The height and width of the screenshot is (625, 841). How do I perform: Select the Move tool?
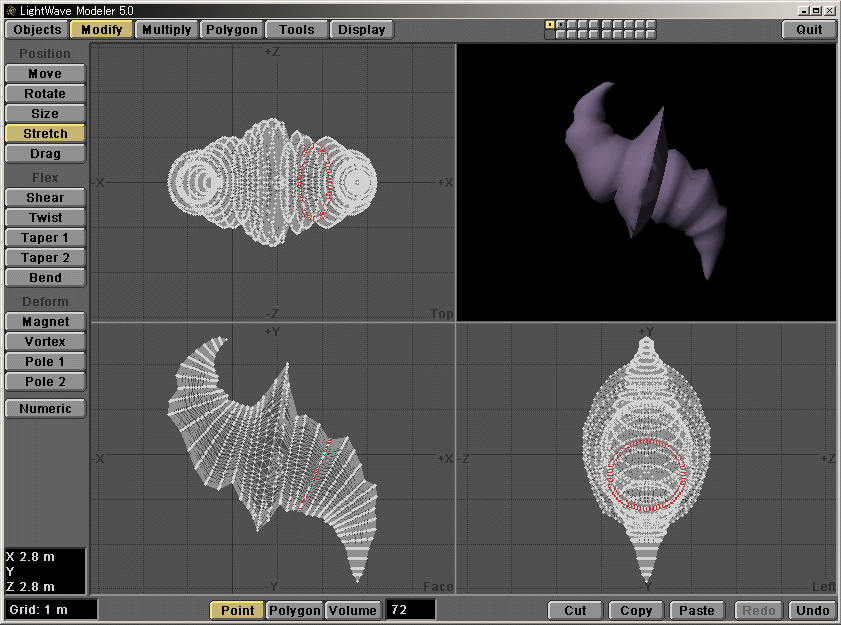pyautogui.click(x=44, y=73)
